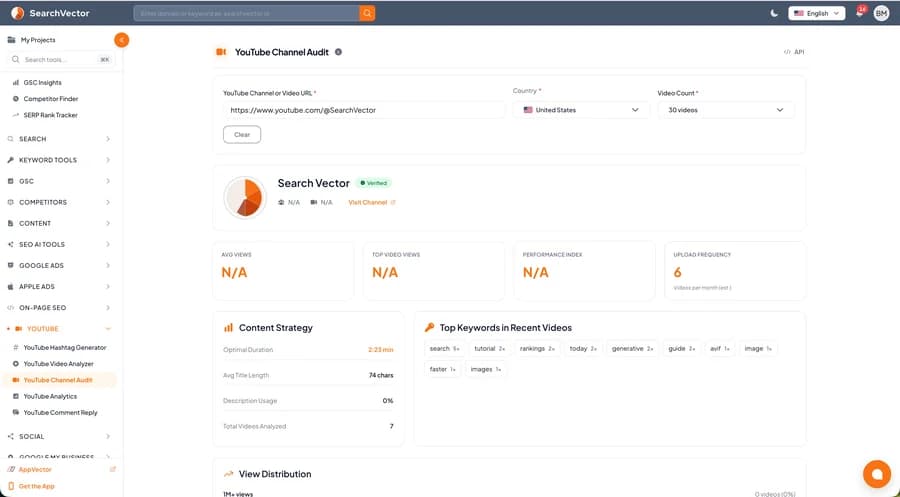Image resolution: width=900 pixels, height=497 pixels.
Task: Open the Country dropdown
Action: pos(581,110)
